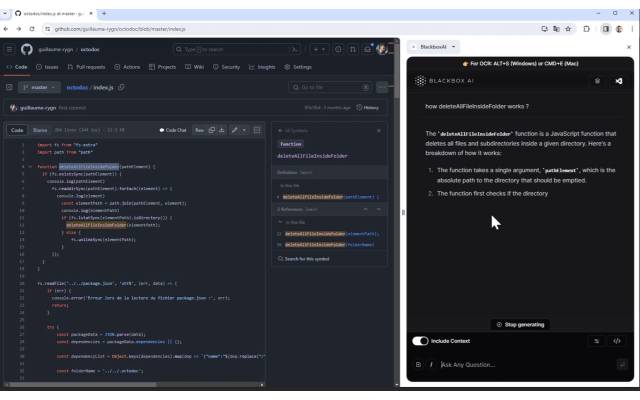This screenshot has width=640, height=400.
Task: Click in the Ask Any Question field
Action: tap(527, 364)
